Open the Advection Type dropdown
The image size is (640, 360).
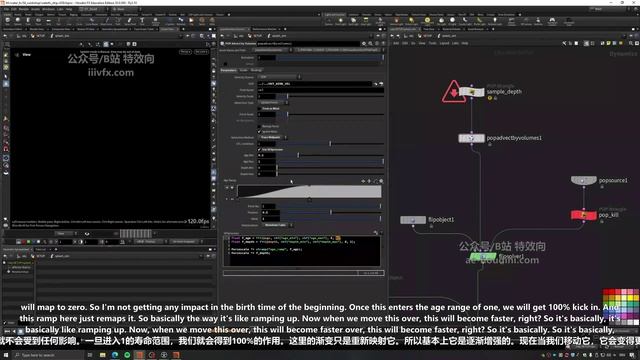tap(273, 102)
